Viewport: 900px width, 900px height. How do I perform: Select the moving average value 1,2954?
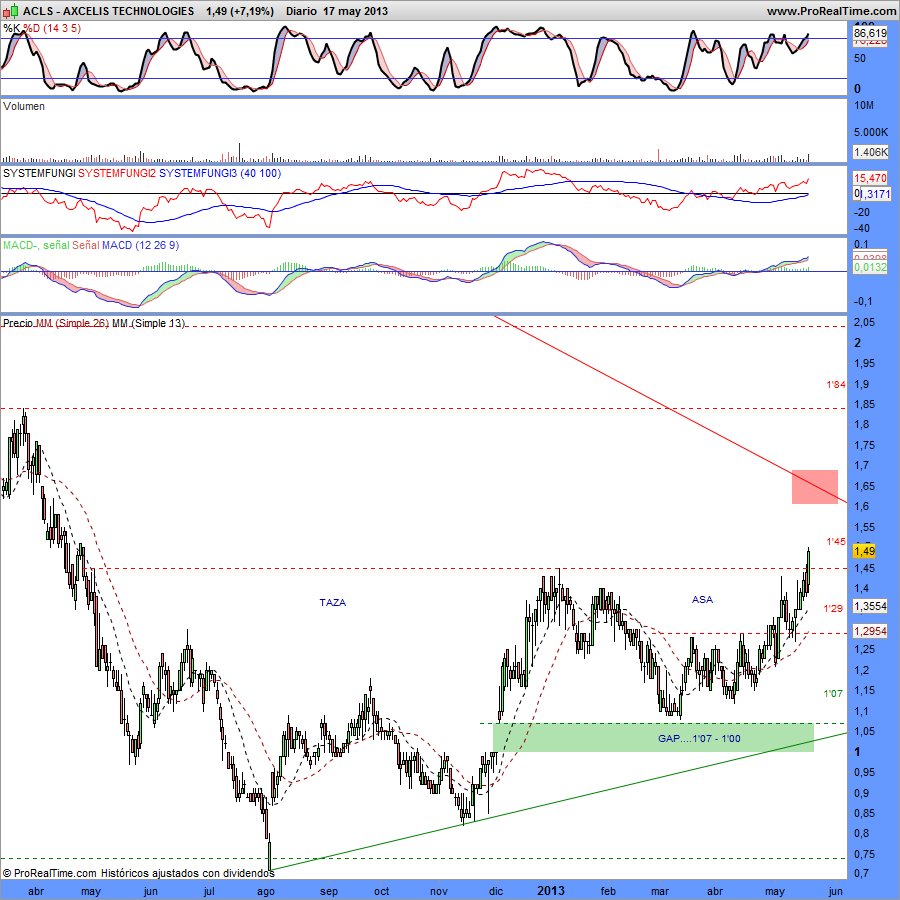coord(870,631)
